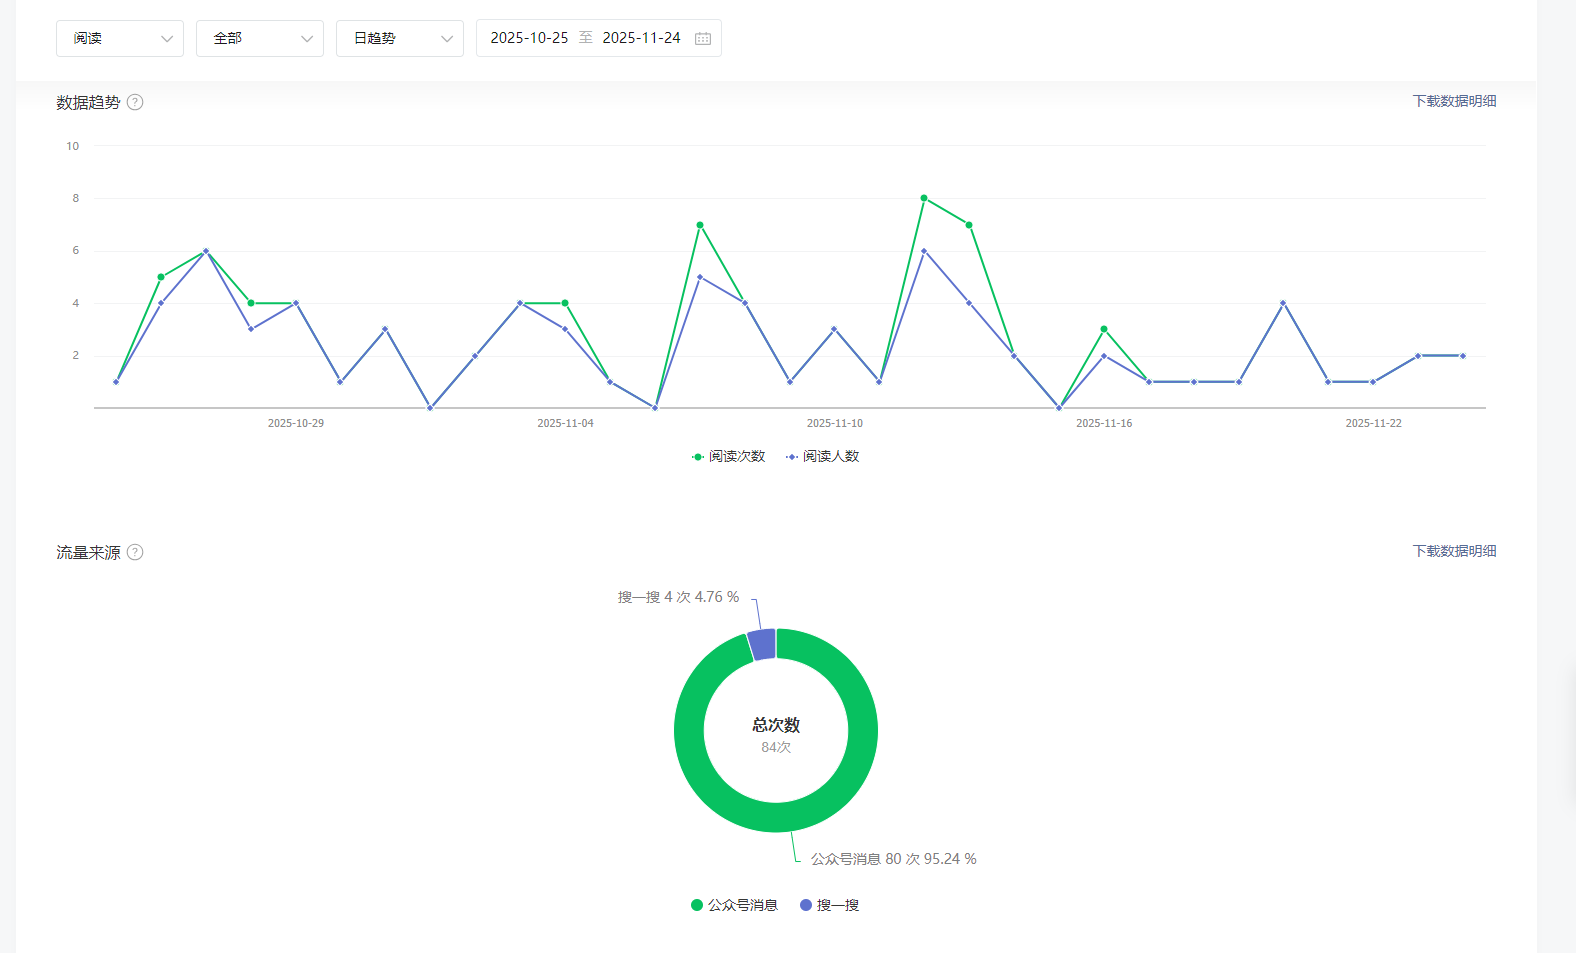This screenshot has height=953, width=1576.
Task: Click the 搜一搜 4 次 4.76% label
Action: pos(678,597)
